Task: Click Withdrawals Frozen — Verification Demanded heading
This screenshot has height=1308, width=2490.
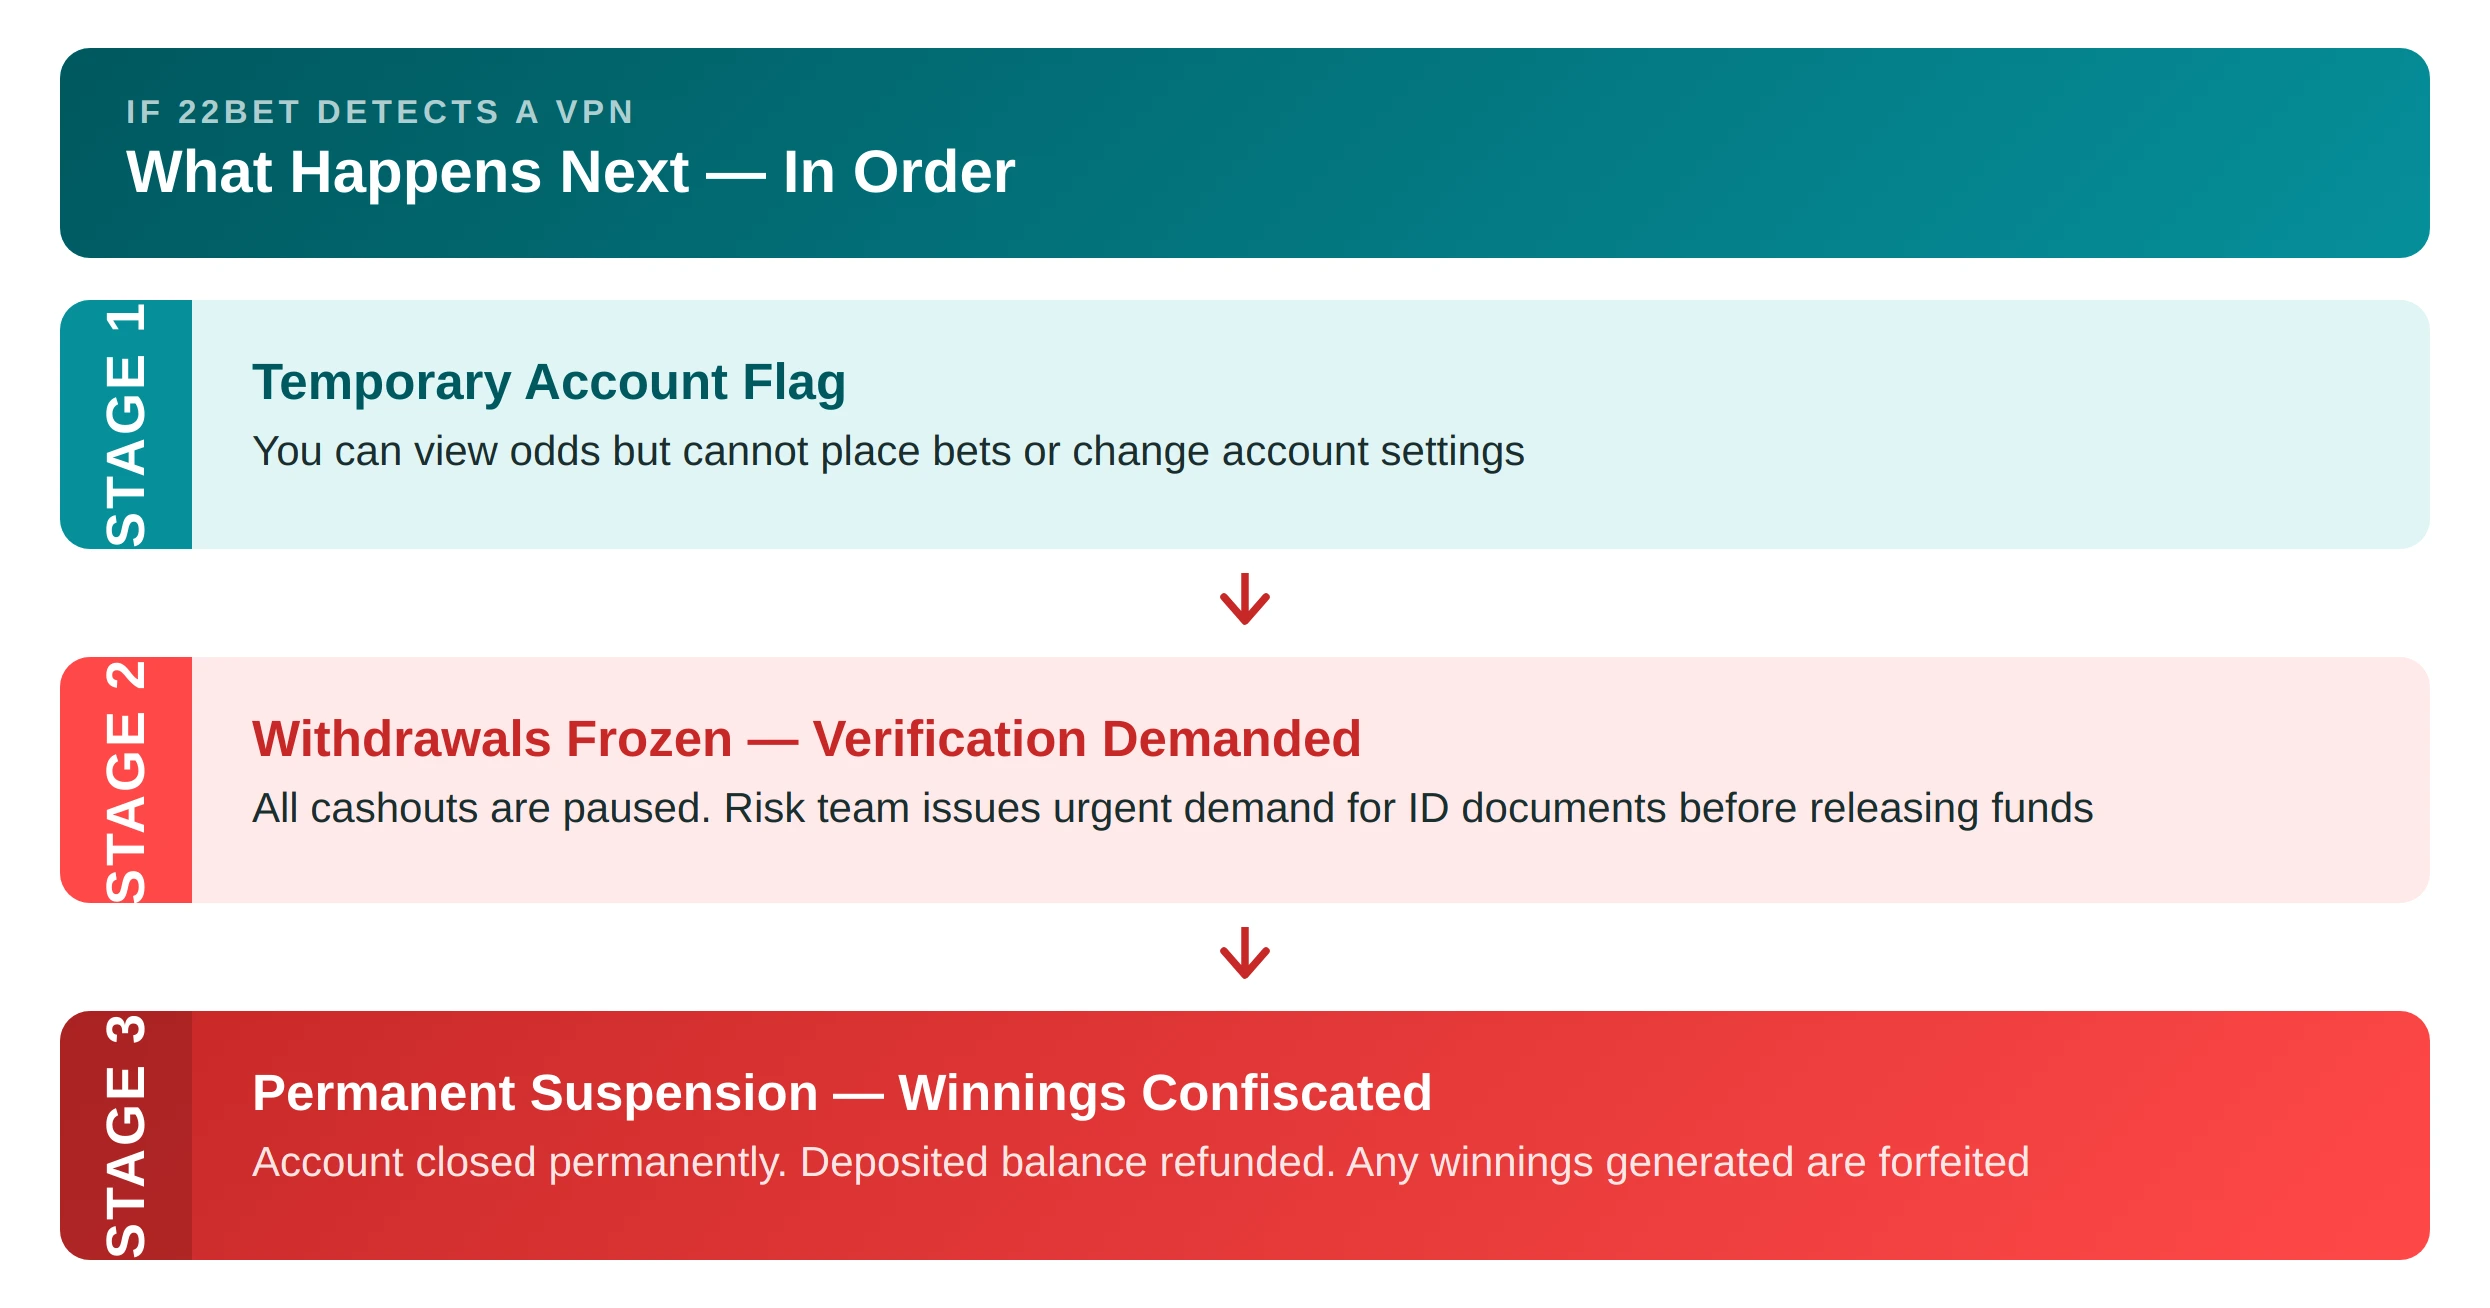Action: tap(806, 739)
